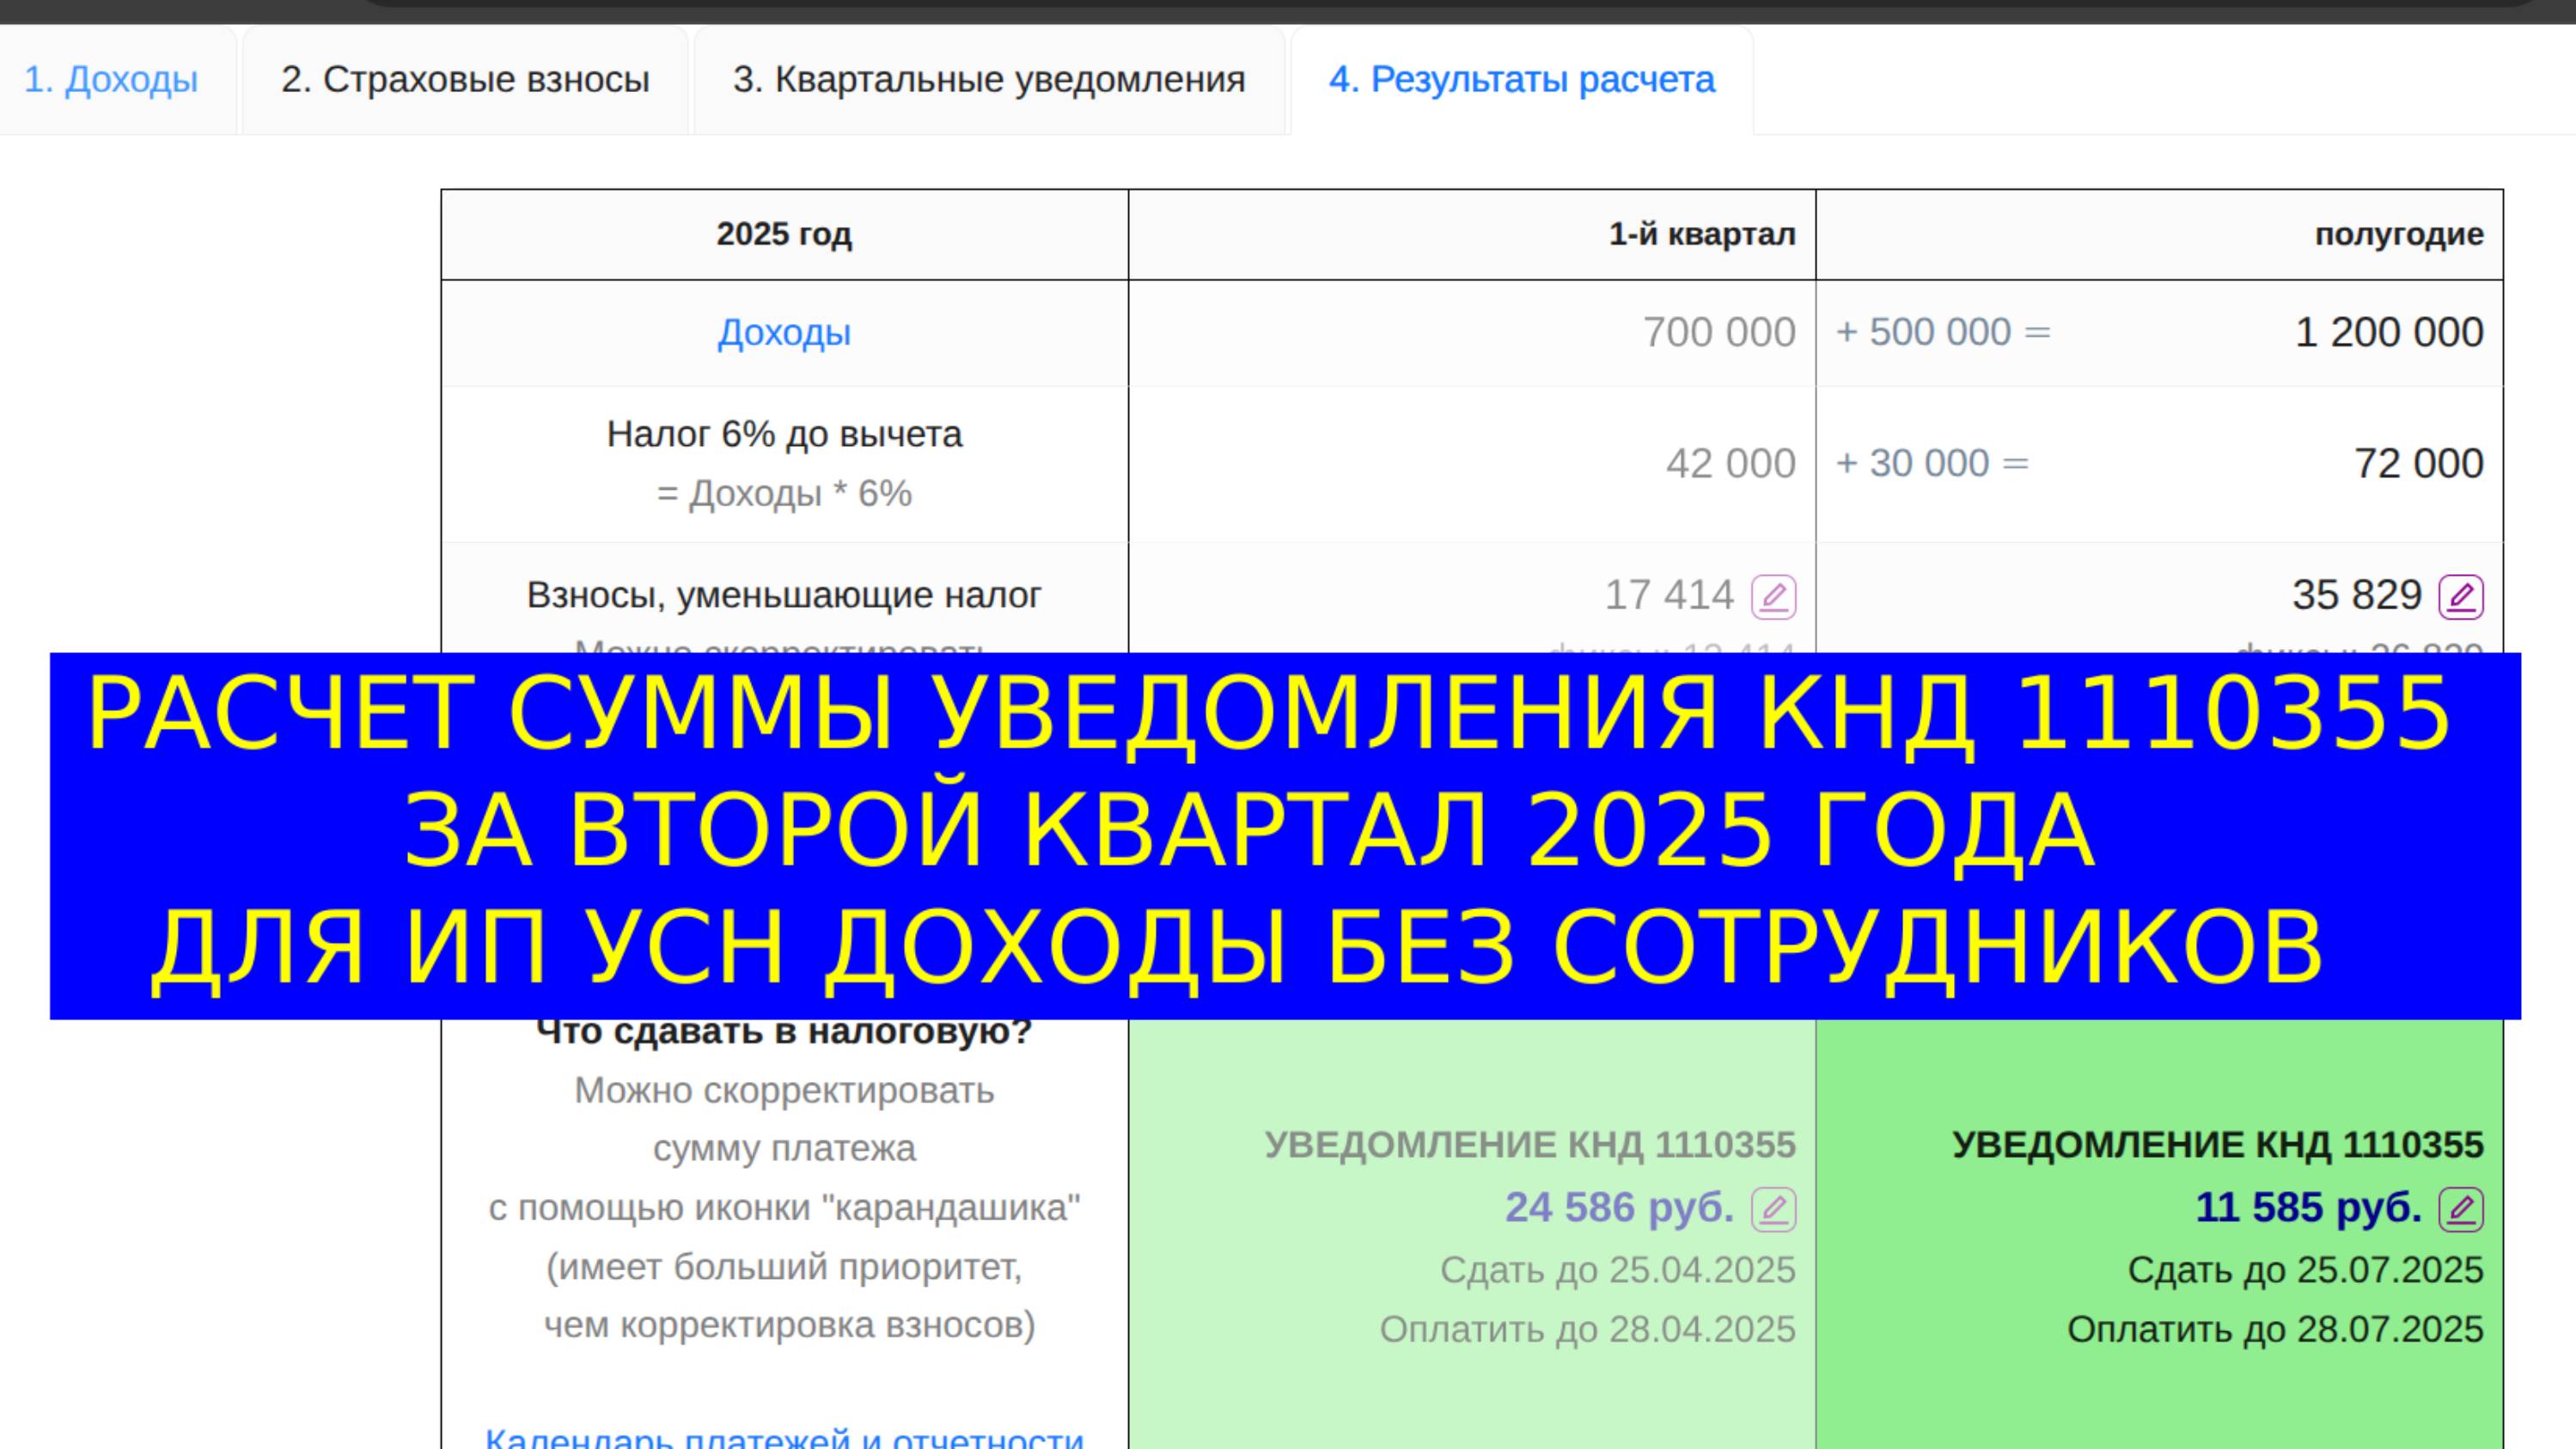The height and width of the screenshot is (1449, 2576).
Task: Open the Доходы link in the table
Action: click(784, 332)
